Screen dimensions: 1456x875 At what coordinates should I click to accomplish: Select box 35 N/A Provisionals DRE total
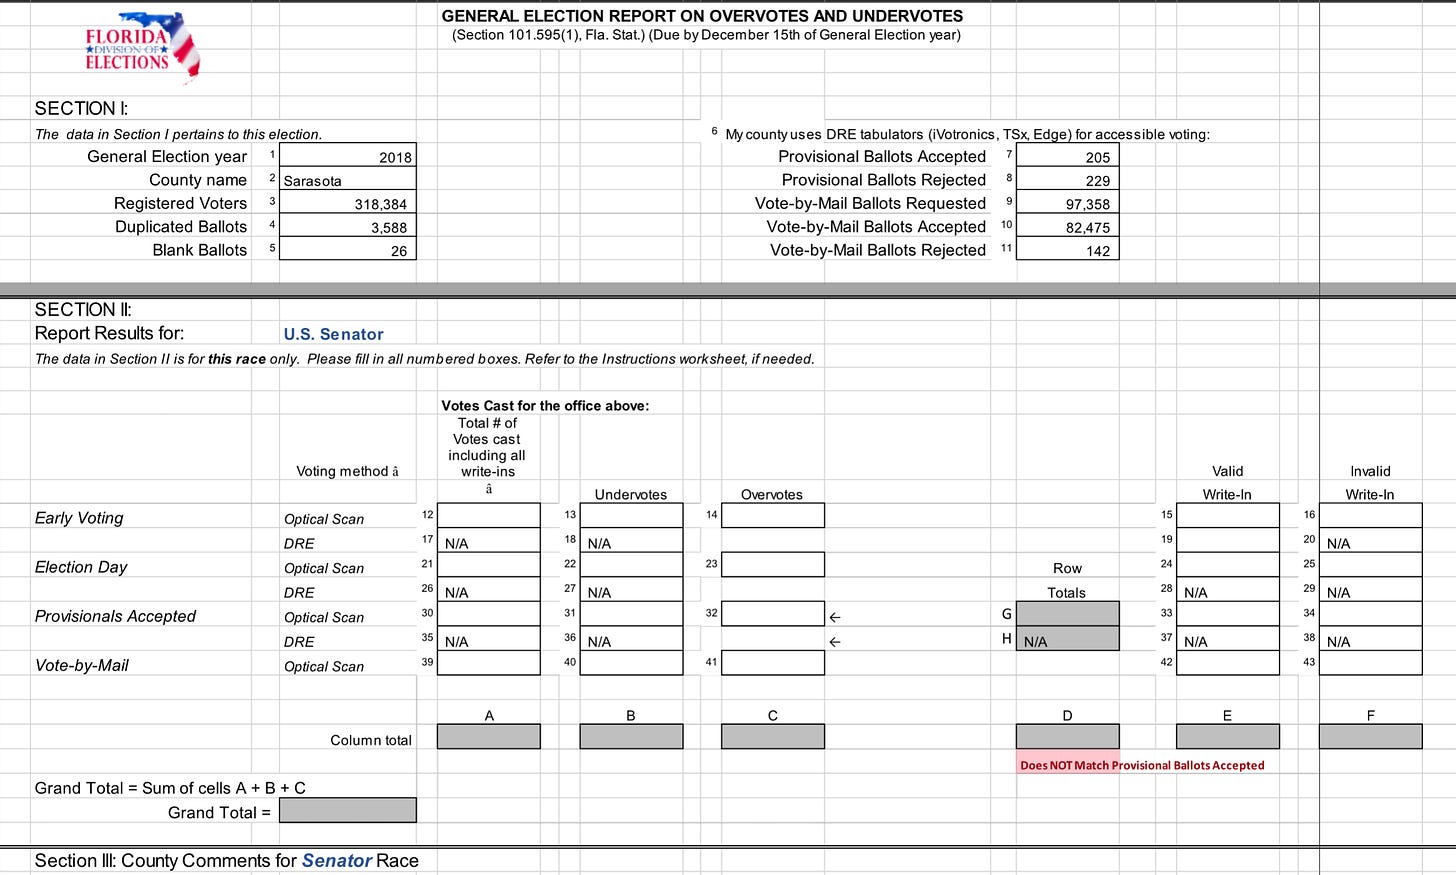point(489,638)
